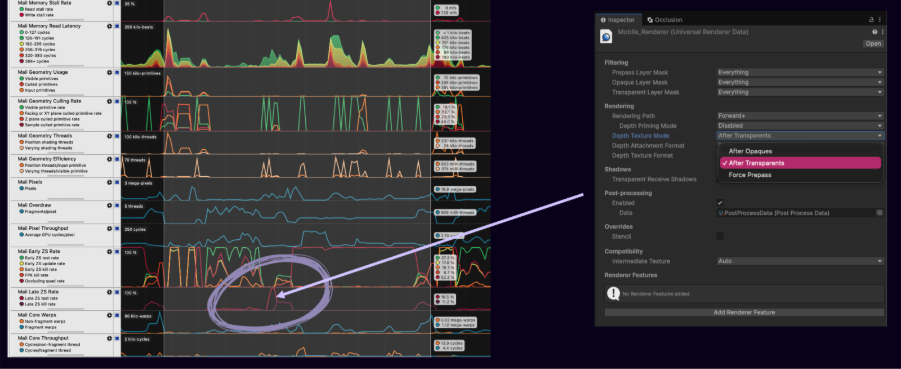
Task: Open settings gear for Mali Pixels chart
Action: coord(110,182)
